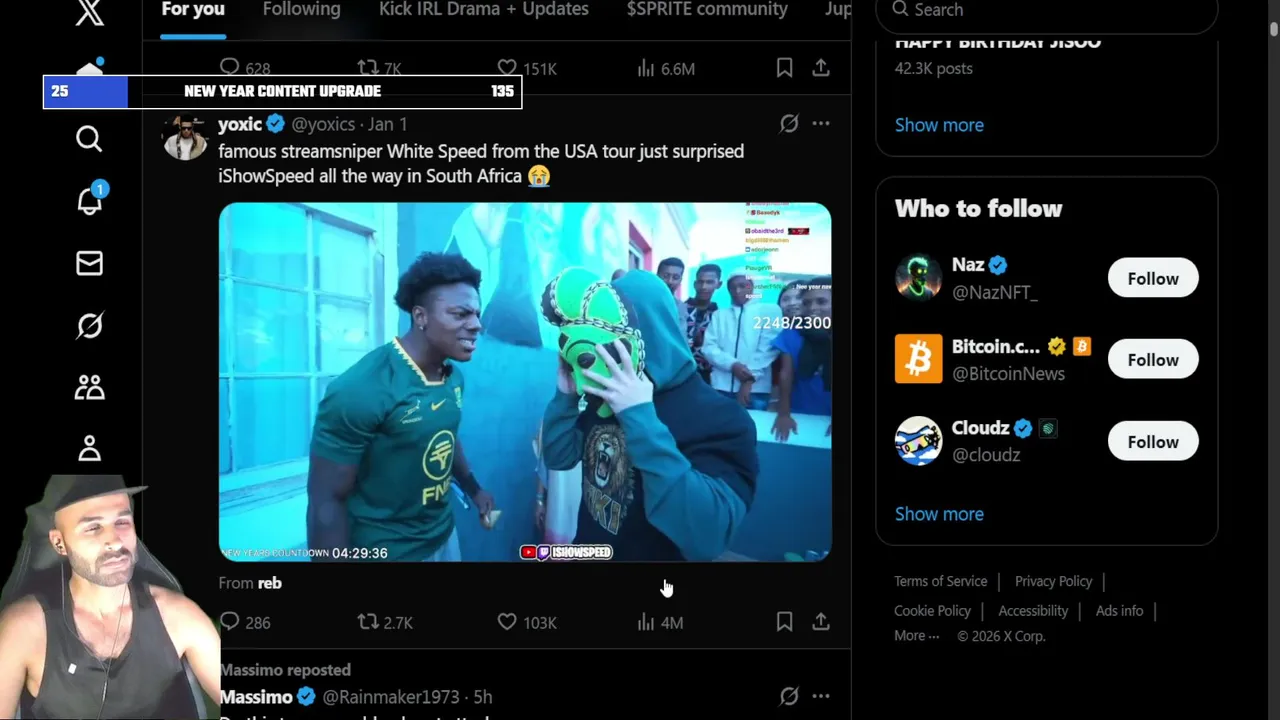Open Profile person icon in sidebar
Image resolution: width=1280 pixels, height=720 pixels.
coord(89,449)
